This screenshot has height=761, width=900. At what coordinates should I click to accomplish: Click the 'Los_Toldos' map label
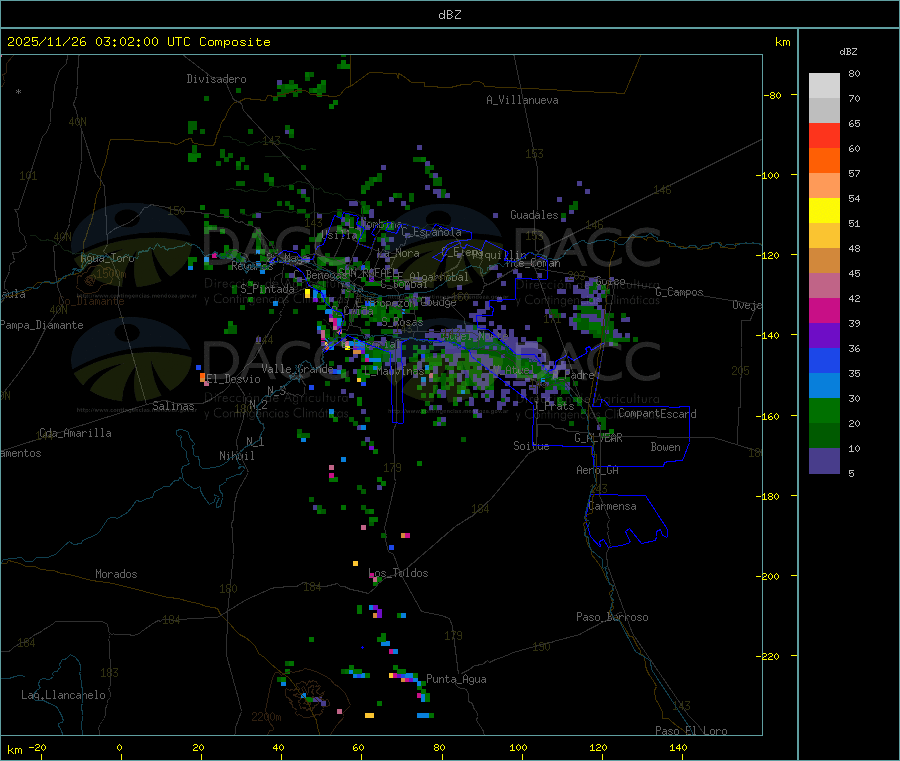point(398,573)
